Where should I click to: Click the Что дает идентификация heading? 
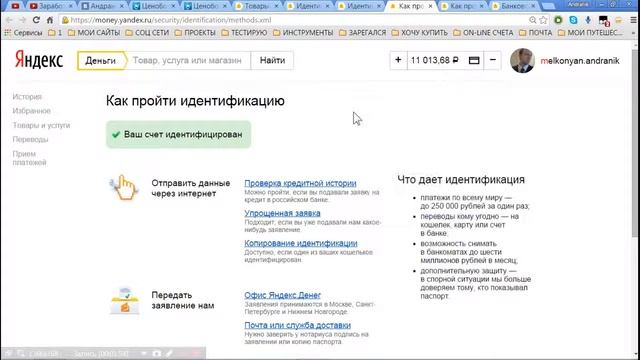pyautogui.click(x=461, y=180)
